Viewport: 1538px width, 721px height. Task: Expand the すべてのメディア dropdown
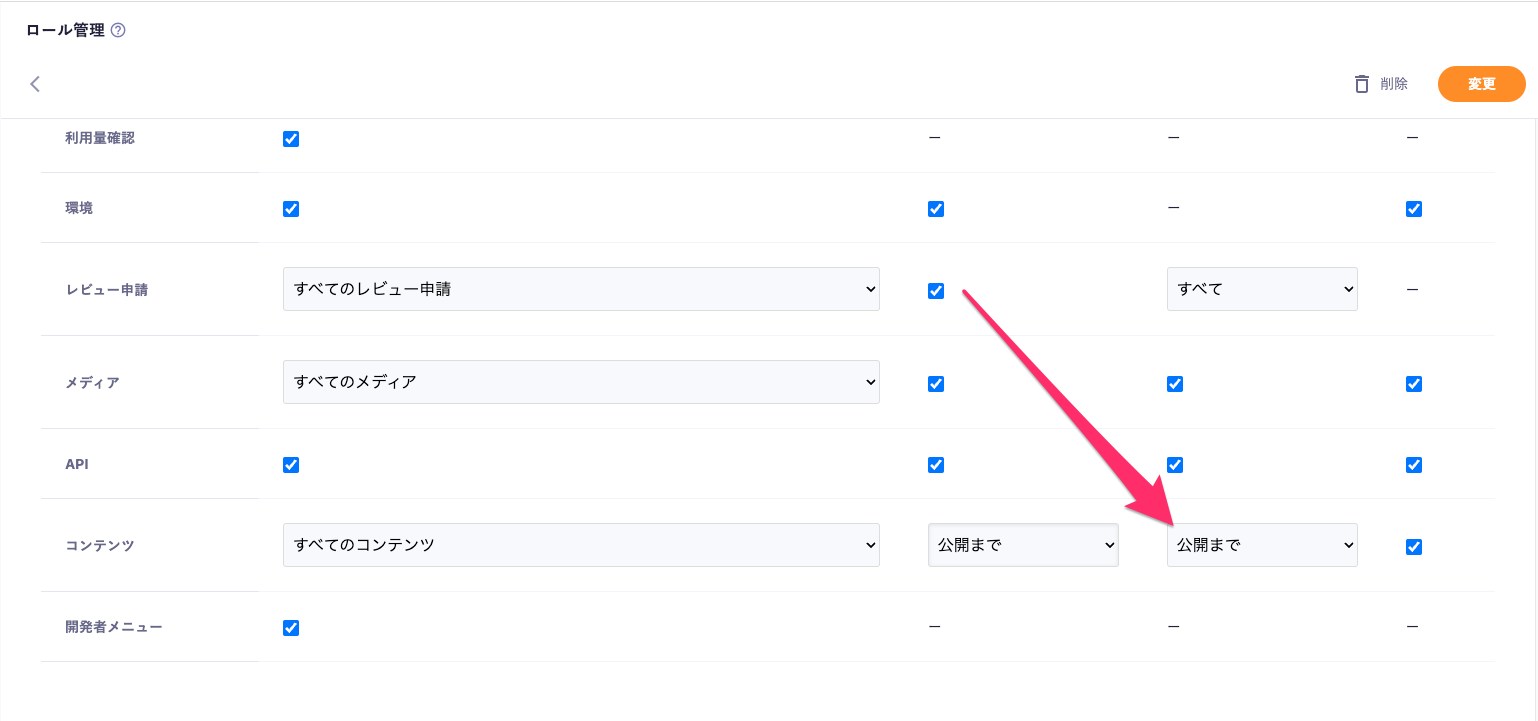coord(580,382)
